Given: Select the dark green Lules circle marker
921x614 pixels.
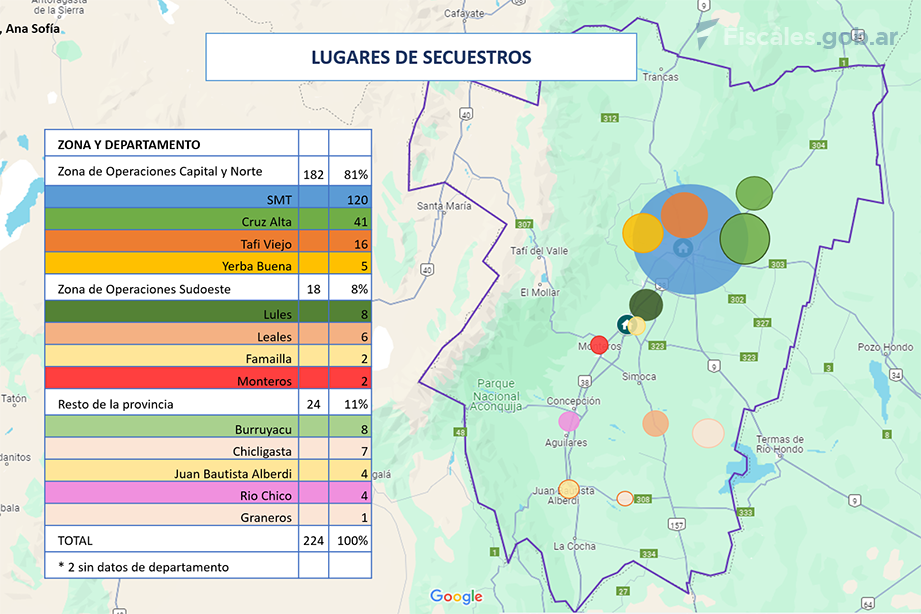Looking at the screenshot, I should (646, 304).
